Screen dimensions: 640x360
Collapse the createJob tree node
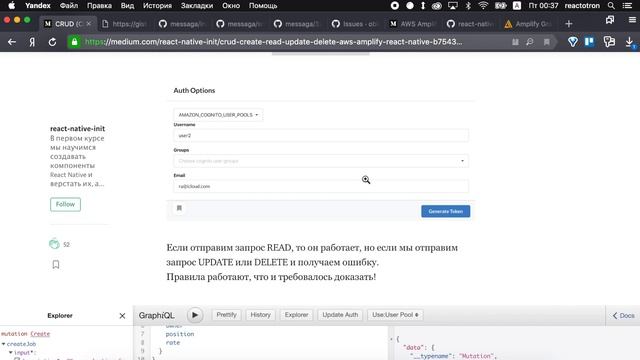tap(4, 344)
